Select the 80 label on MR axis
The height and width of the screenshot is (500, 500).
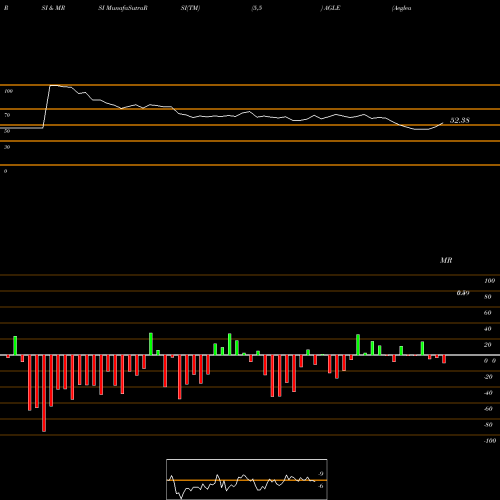tap(488, 297)
